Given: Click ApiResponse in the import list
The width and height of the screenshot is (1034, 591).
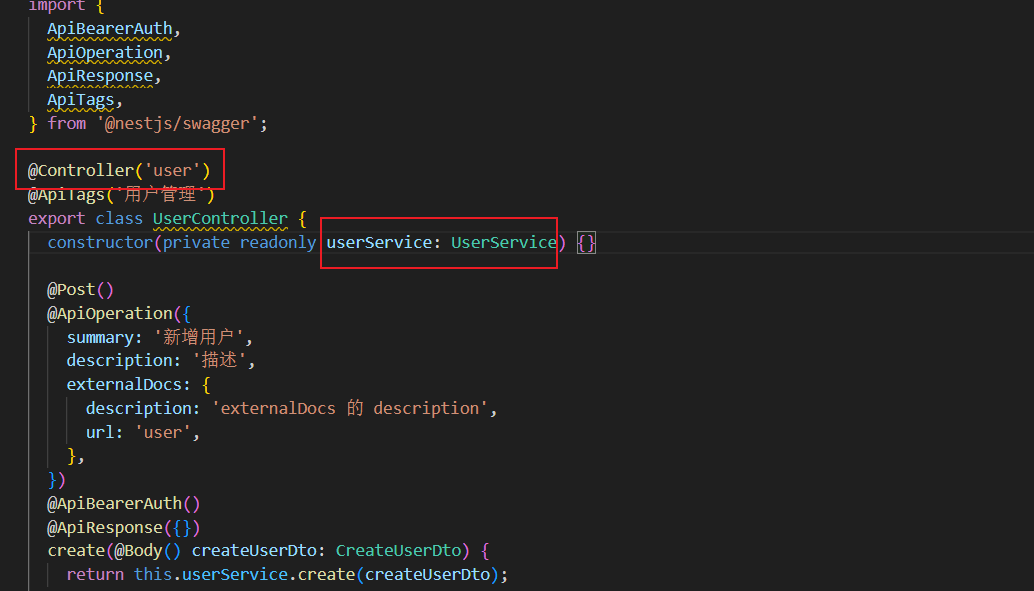Looking at the screenshot, I should 100,76.
